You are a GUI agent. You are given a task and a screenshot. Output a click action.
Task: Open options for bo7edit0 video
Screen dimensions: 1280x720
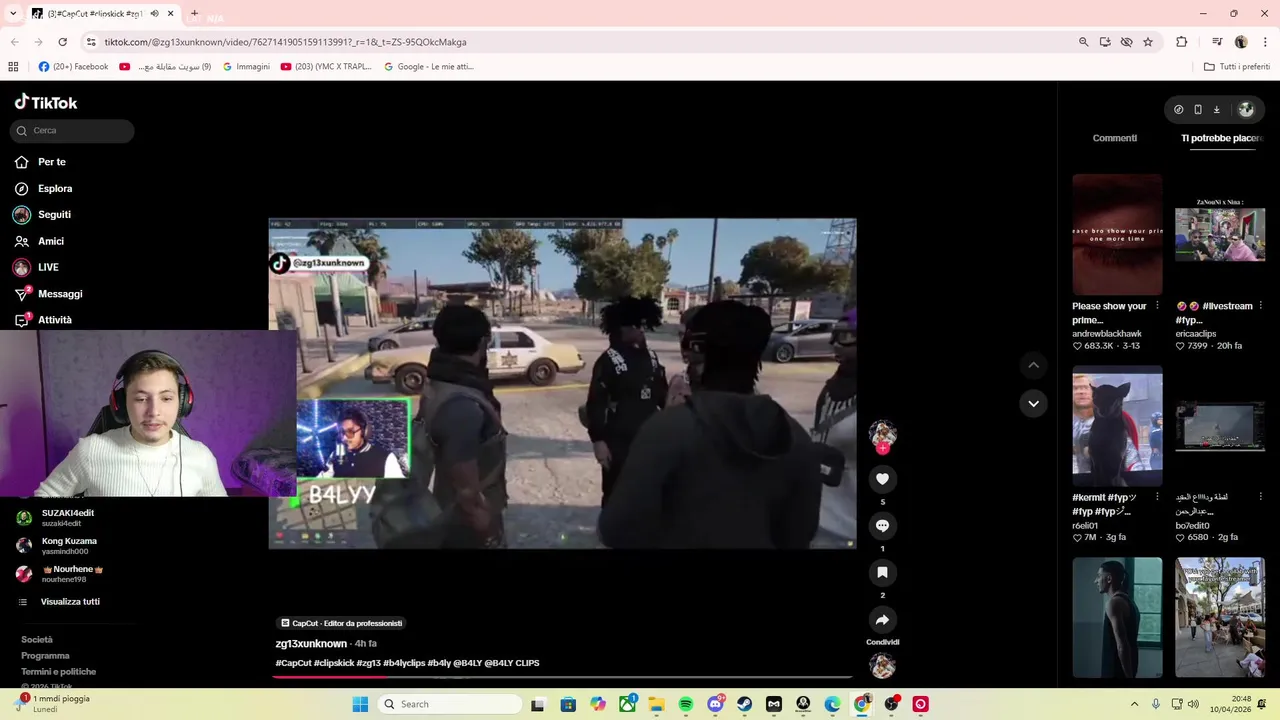[1260, 497]
